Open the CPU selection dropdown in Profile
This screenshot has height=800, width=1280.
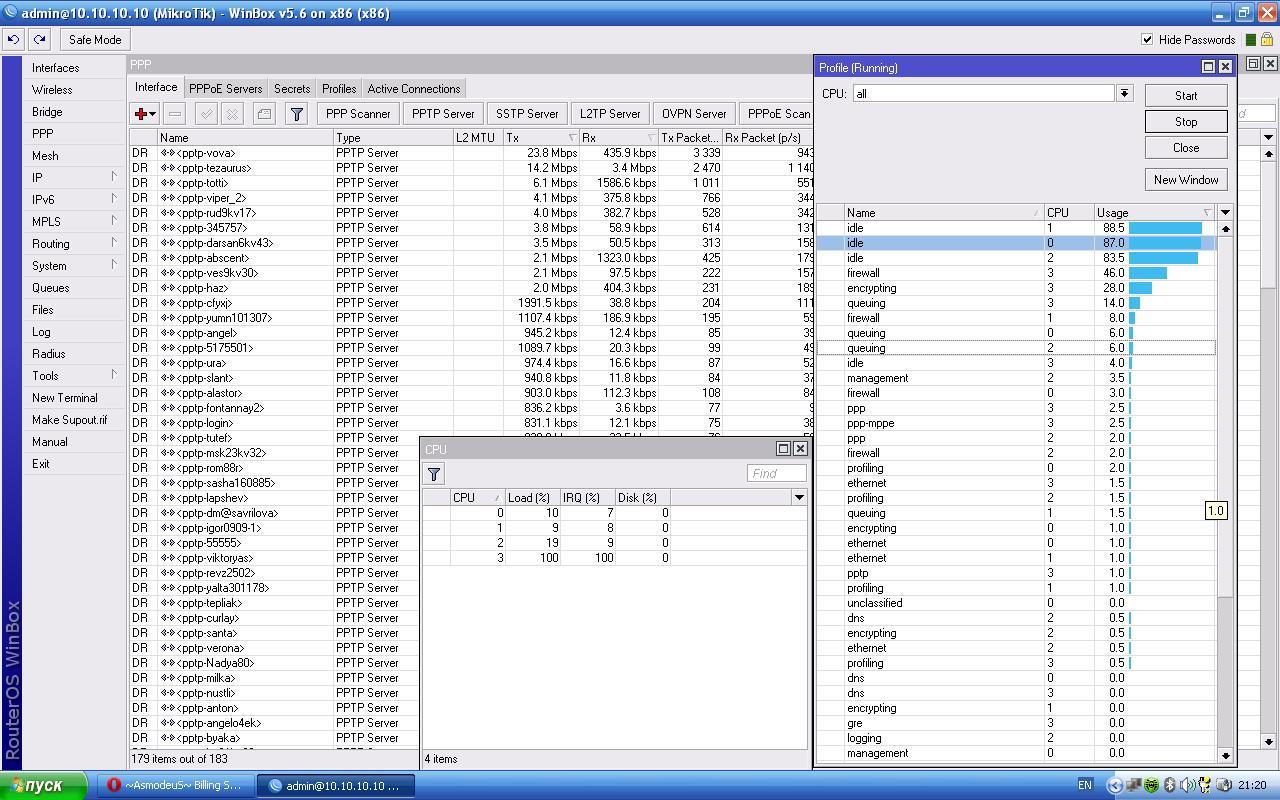(x=1124, y=93)
